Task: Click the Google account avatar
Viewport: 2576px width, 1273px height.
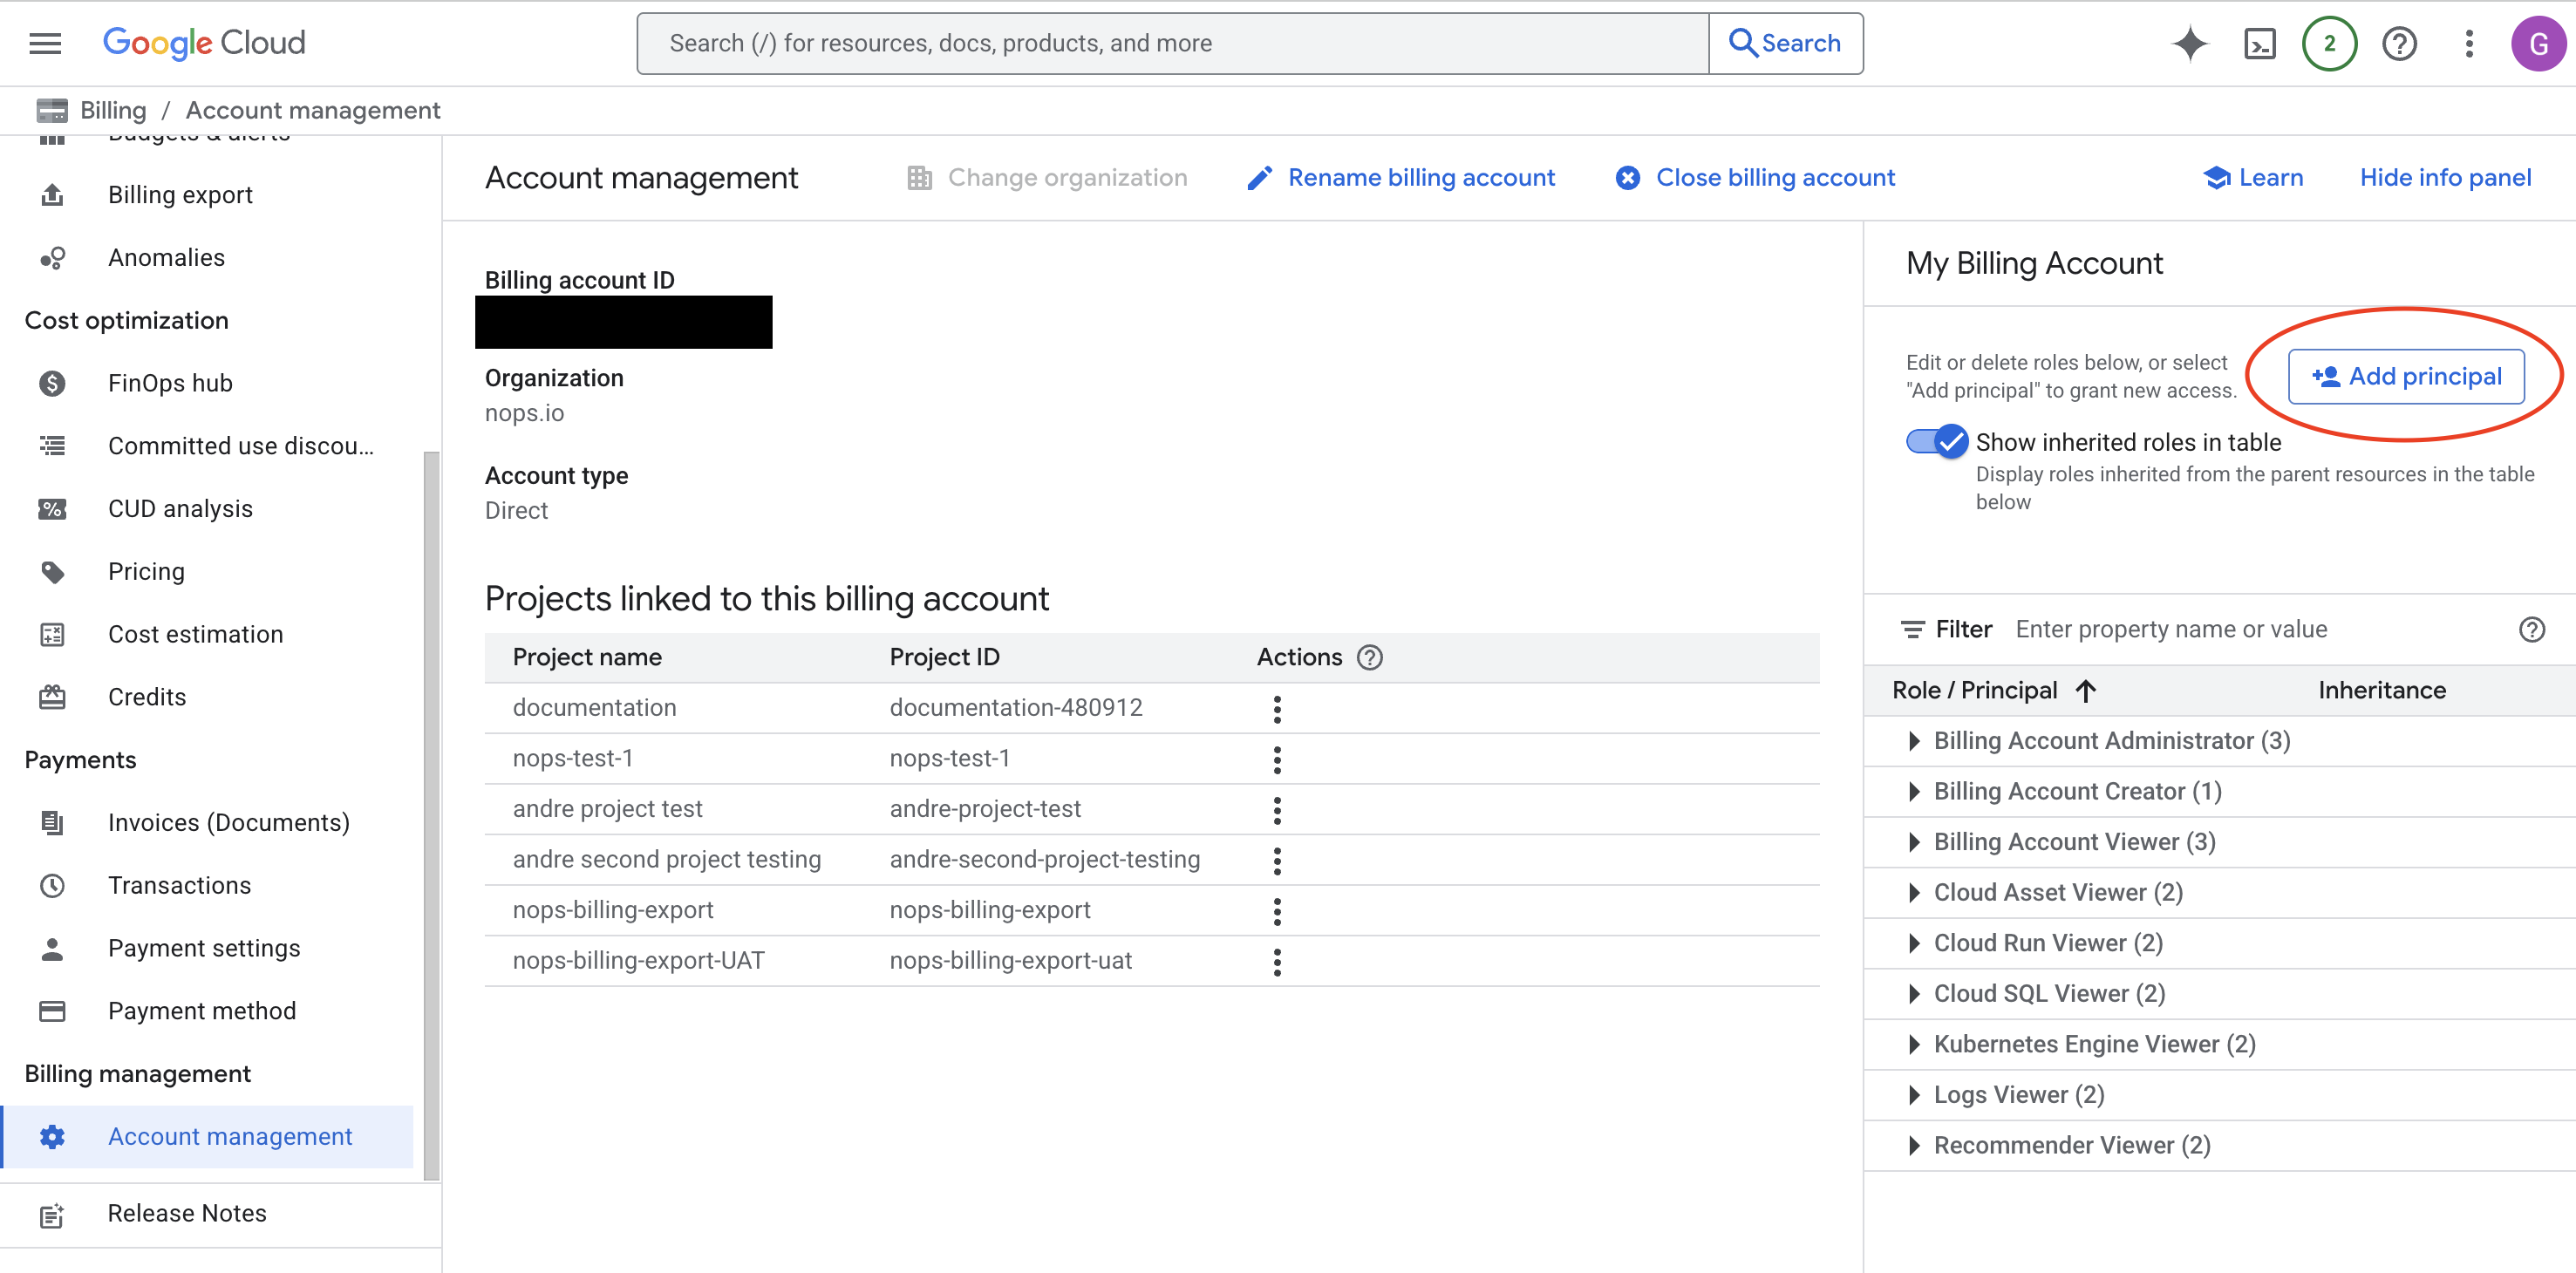Action: [x=2539, y=43]
